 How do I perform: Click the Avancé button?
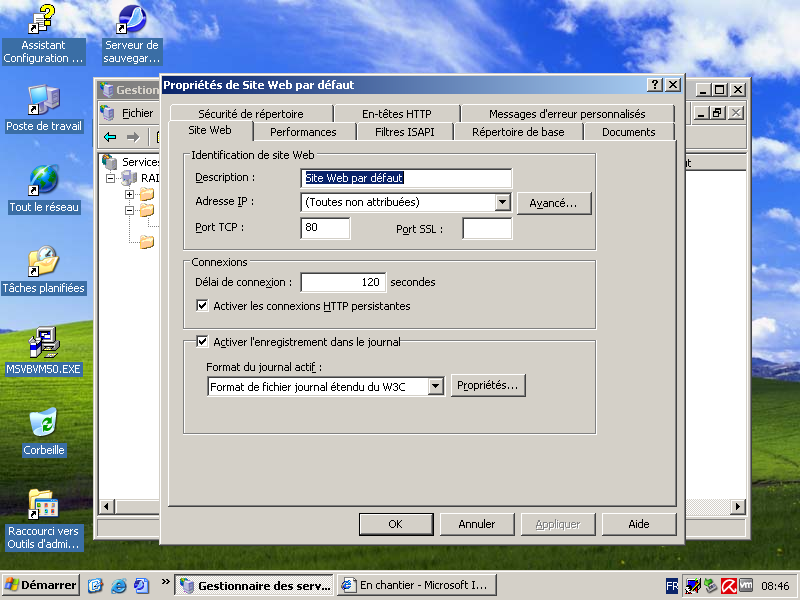pyautogui.click(x=555, y=202)
